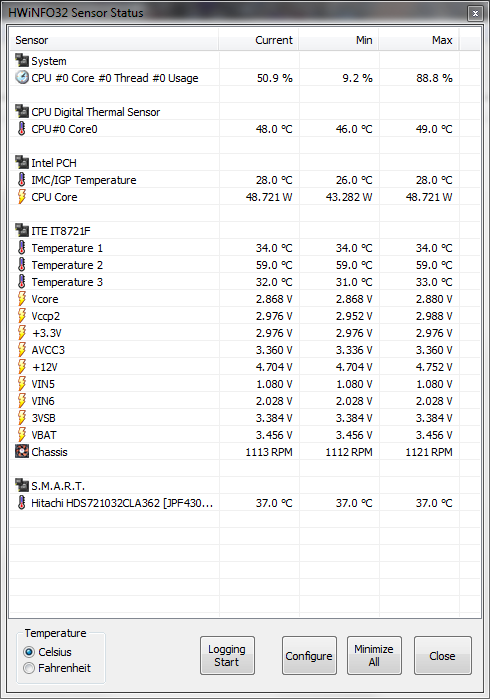This screenshot has height=699, width=490.
Task: Click the AVCC3 voltage bolt icon
Action: click(21, 349)
